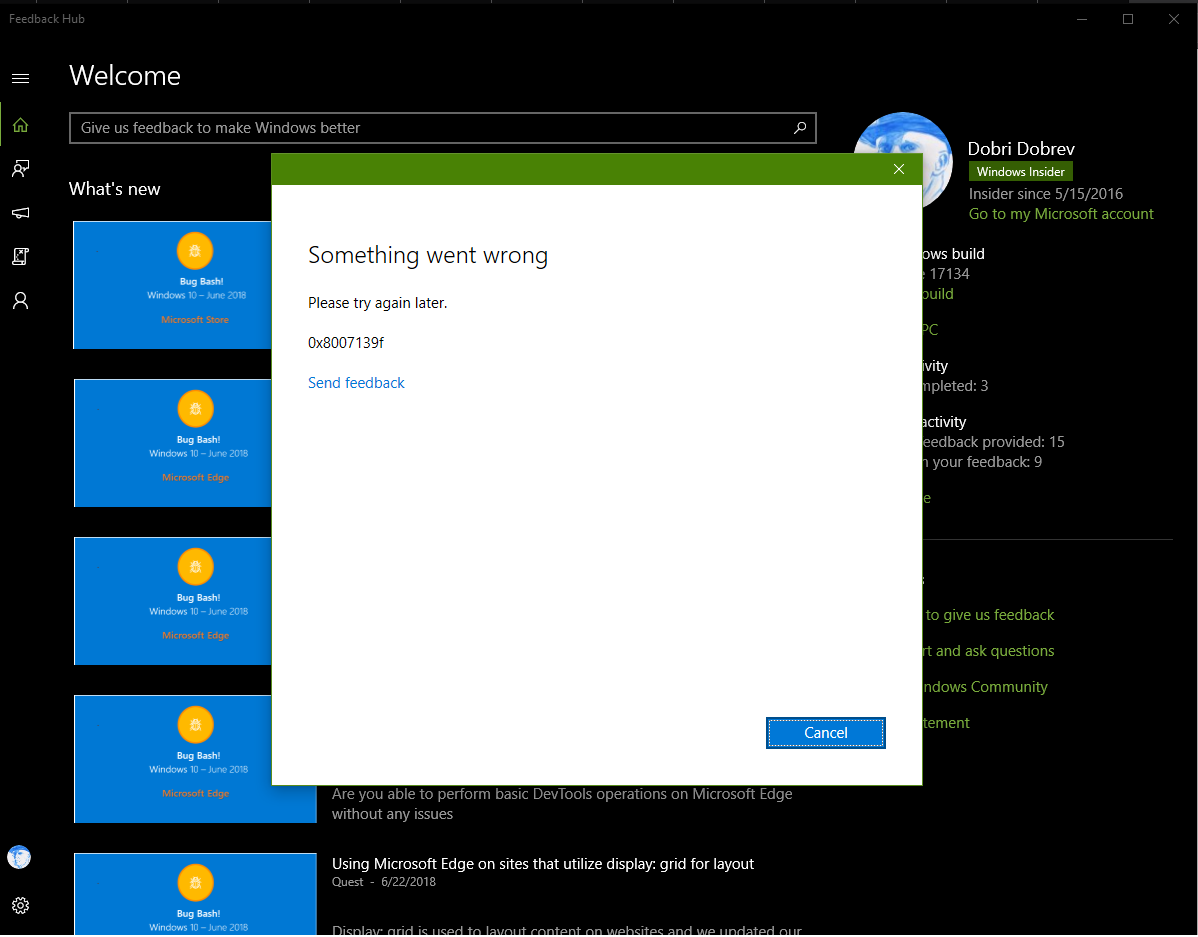Open the first Microsoft Edge Bug Bash thumbnail

[173, 443]
